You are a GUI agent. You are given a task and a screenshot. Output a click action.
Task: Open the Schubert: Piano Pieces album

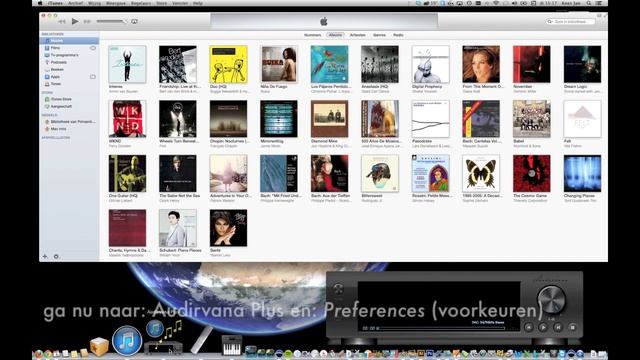178,228
